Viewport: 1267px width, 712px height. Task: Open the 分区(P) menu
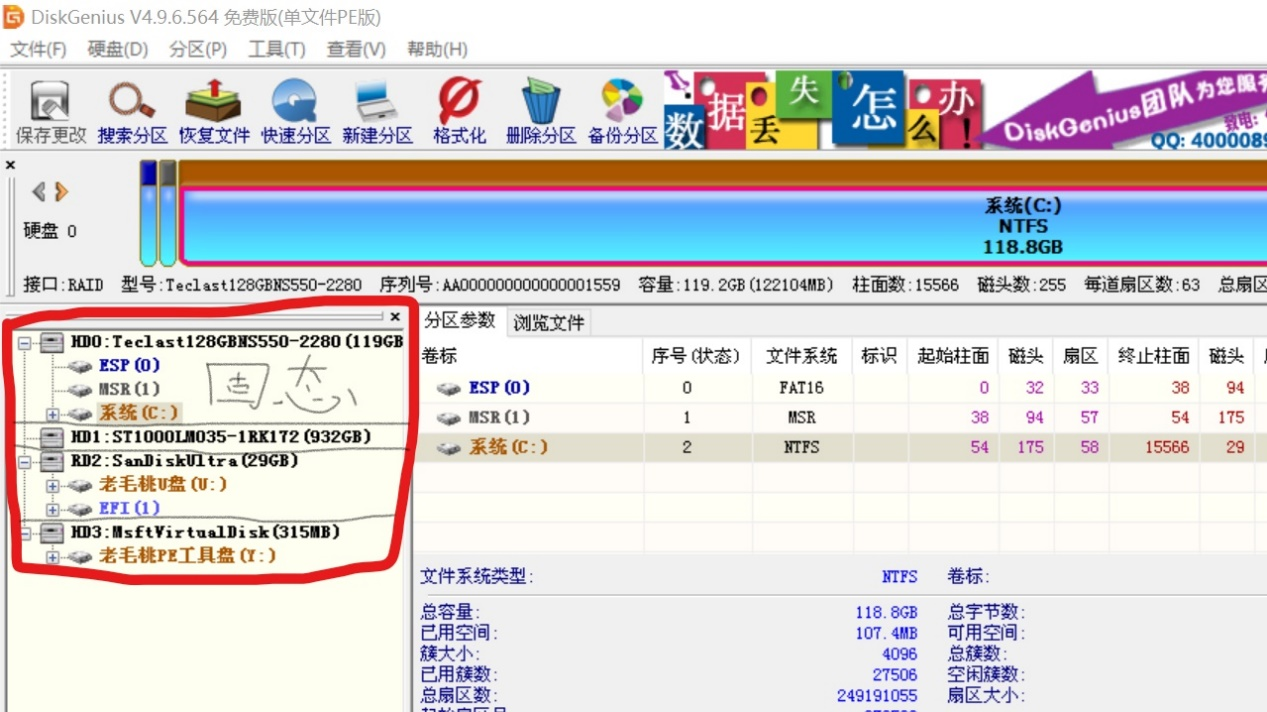click(x=198, y=49)
